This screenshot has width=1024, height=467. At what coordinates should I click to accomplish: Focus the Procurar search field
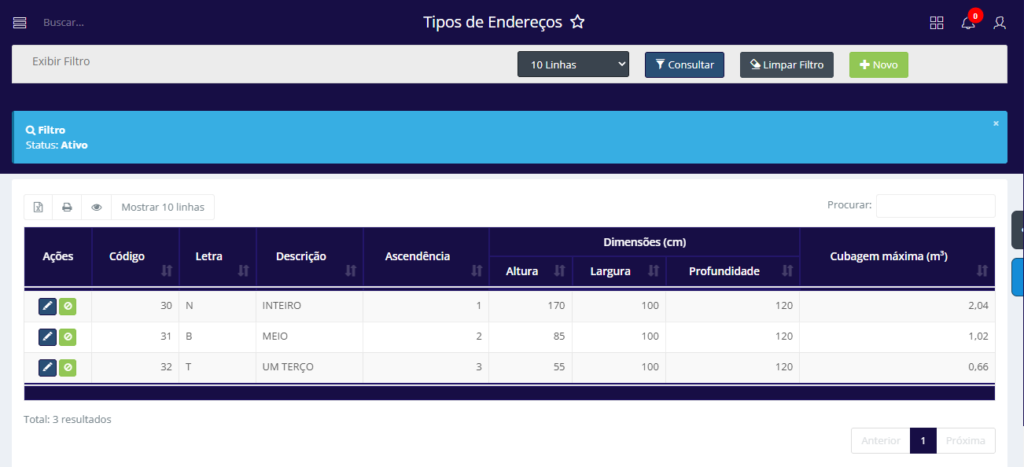tap(935, 205)
